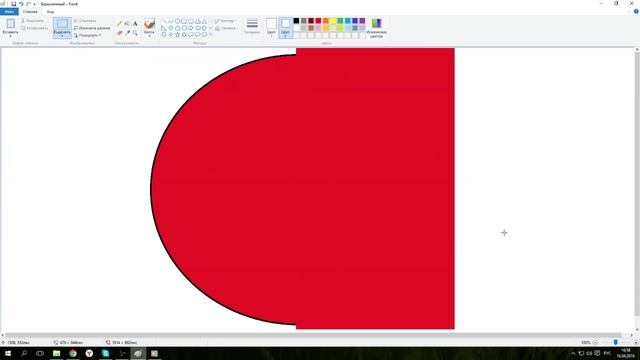
Task: Select the five-point star shape
Action: click(178, 35)
